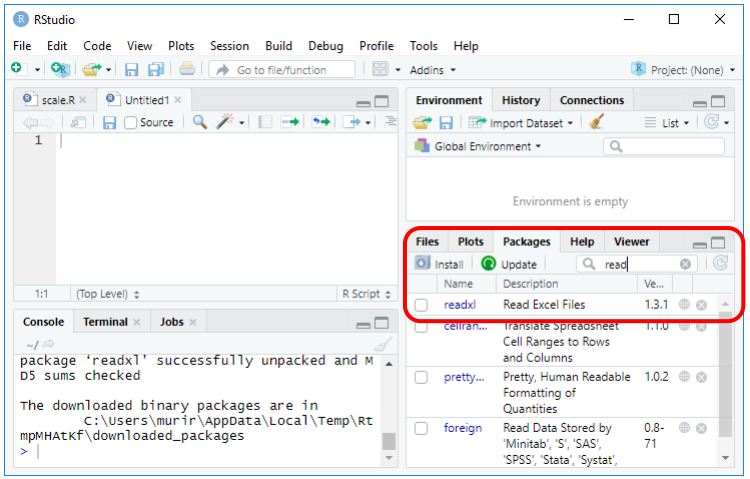
Task: Click the Save all documents icon
Action: [x=156, y=70]
